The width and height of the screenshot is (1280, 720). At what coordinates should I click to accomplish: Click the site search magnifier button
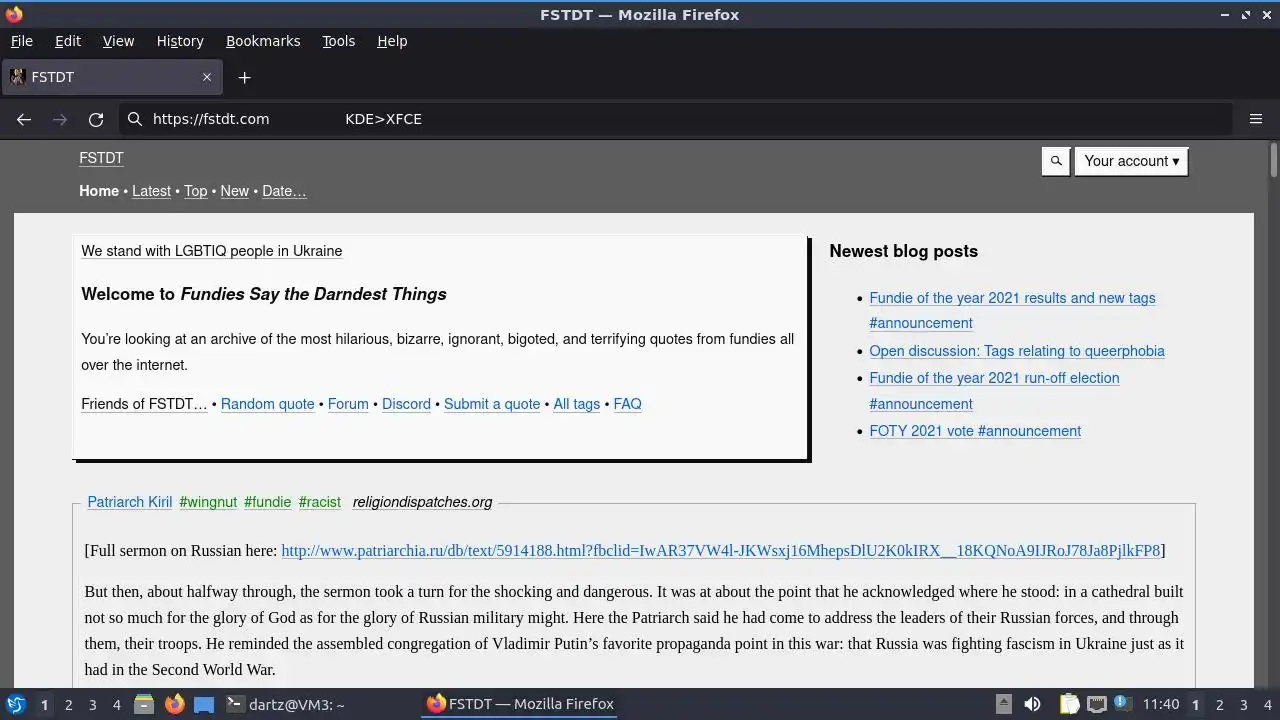[1056, 161]
